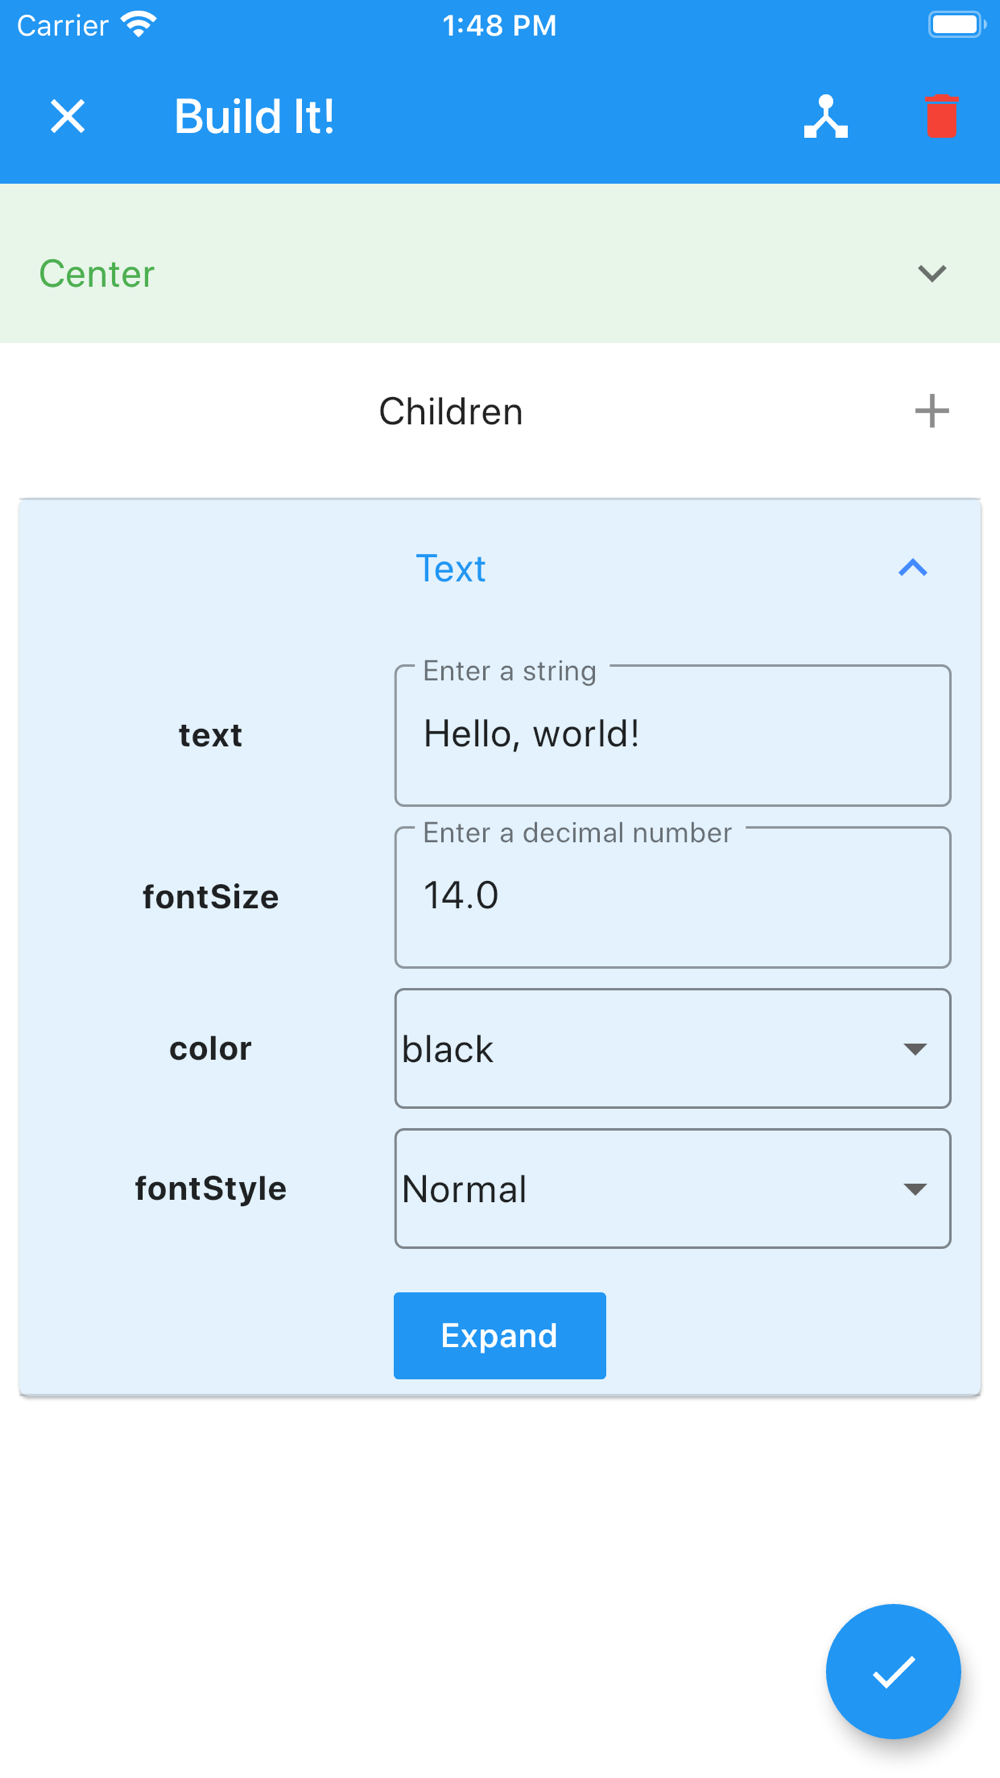Click the Expand button
1000x1778 pixels.
click(x=500, y=1335)
